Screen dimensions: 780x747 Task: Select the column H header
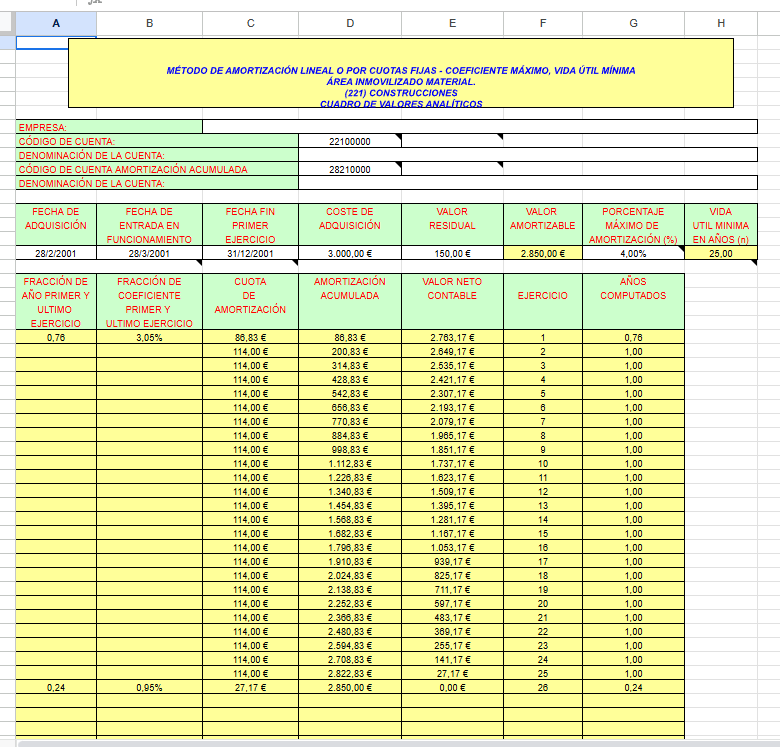(x=720, y=24)
